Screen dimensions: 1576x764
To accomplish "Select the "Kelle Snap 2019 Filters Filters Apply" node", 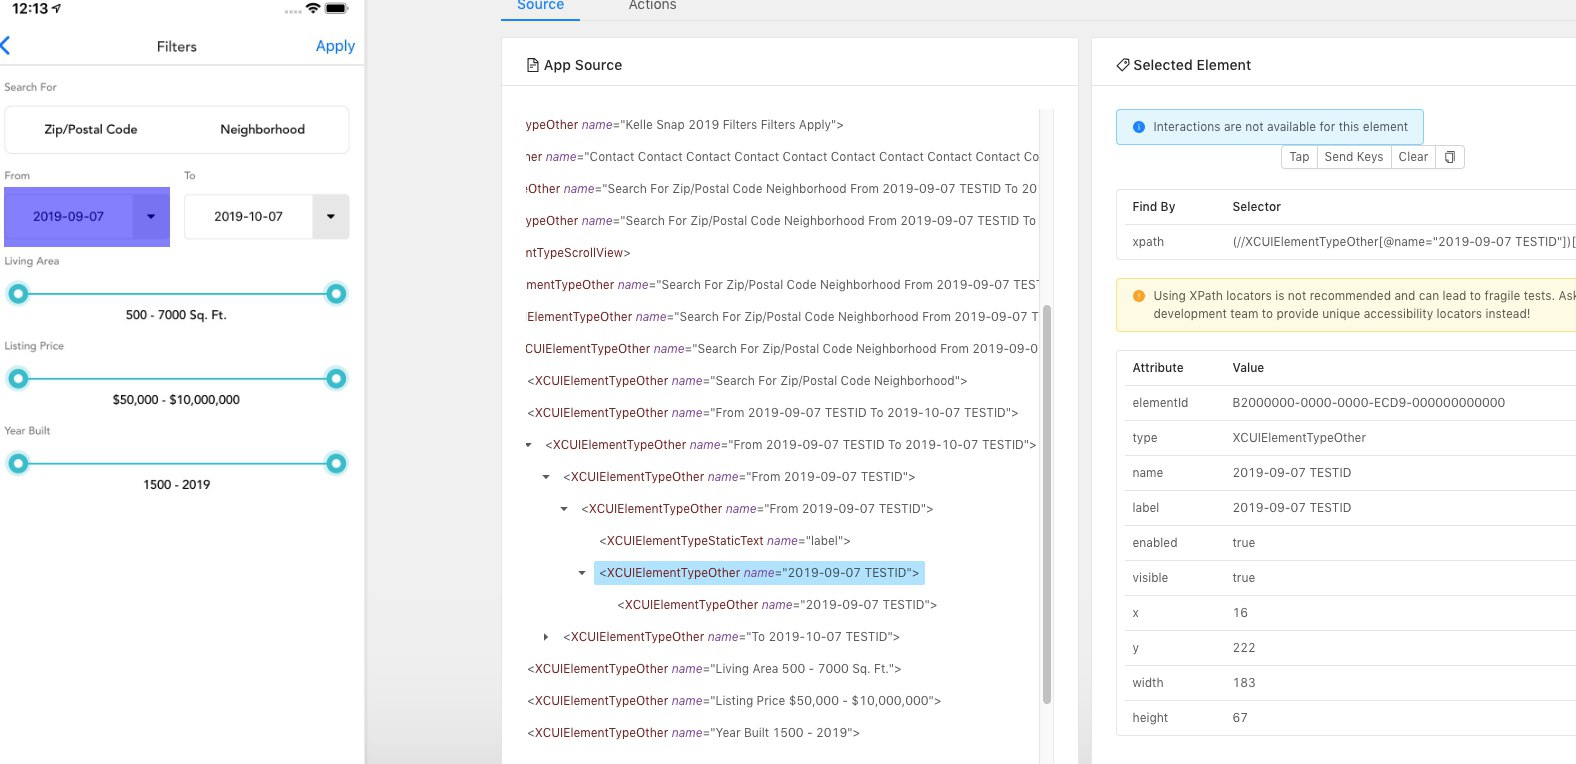I will [x=684, y=125].
